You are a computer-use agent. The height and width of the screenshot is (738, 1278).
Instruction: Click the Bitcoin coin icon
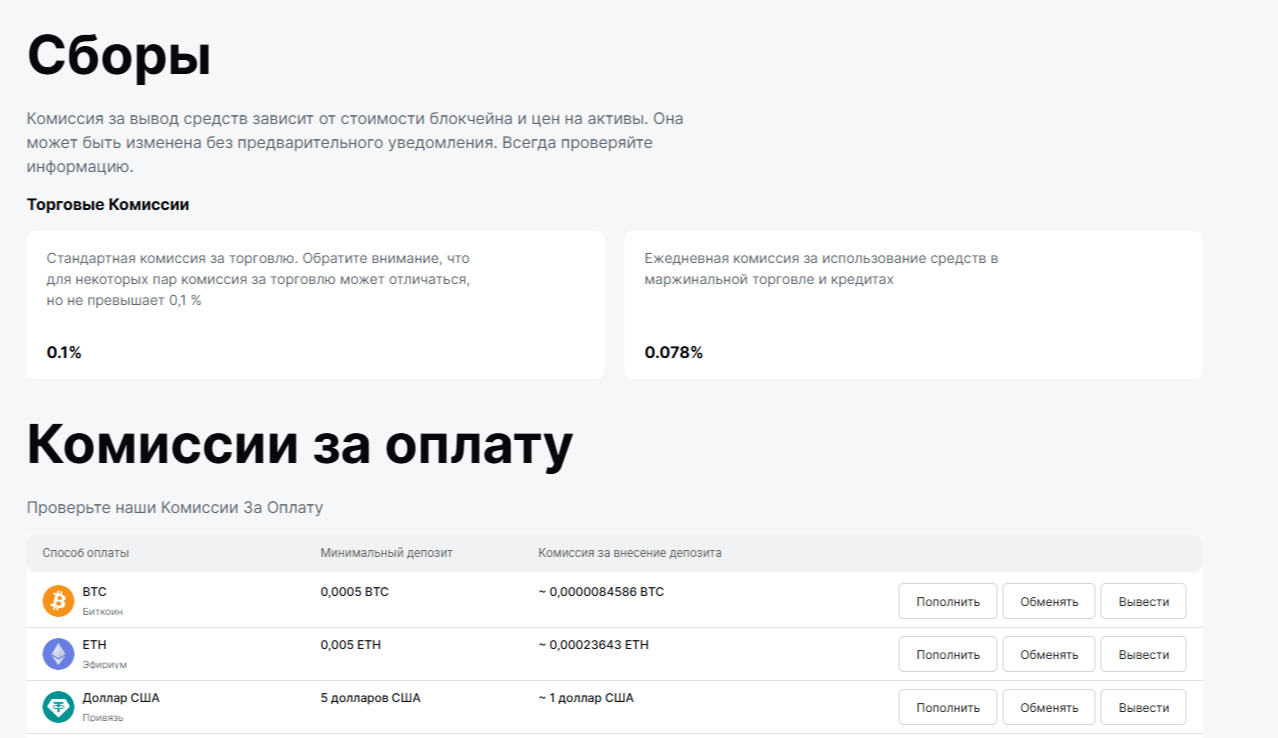58,601
